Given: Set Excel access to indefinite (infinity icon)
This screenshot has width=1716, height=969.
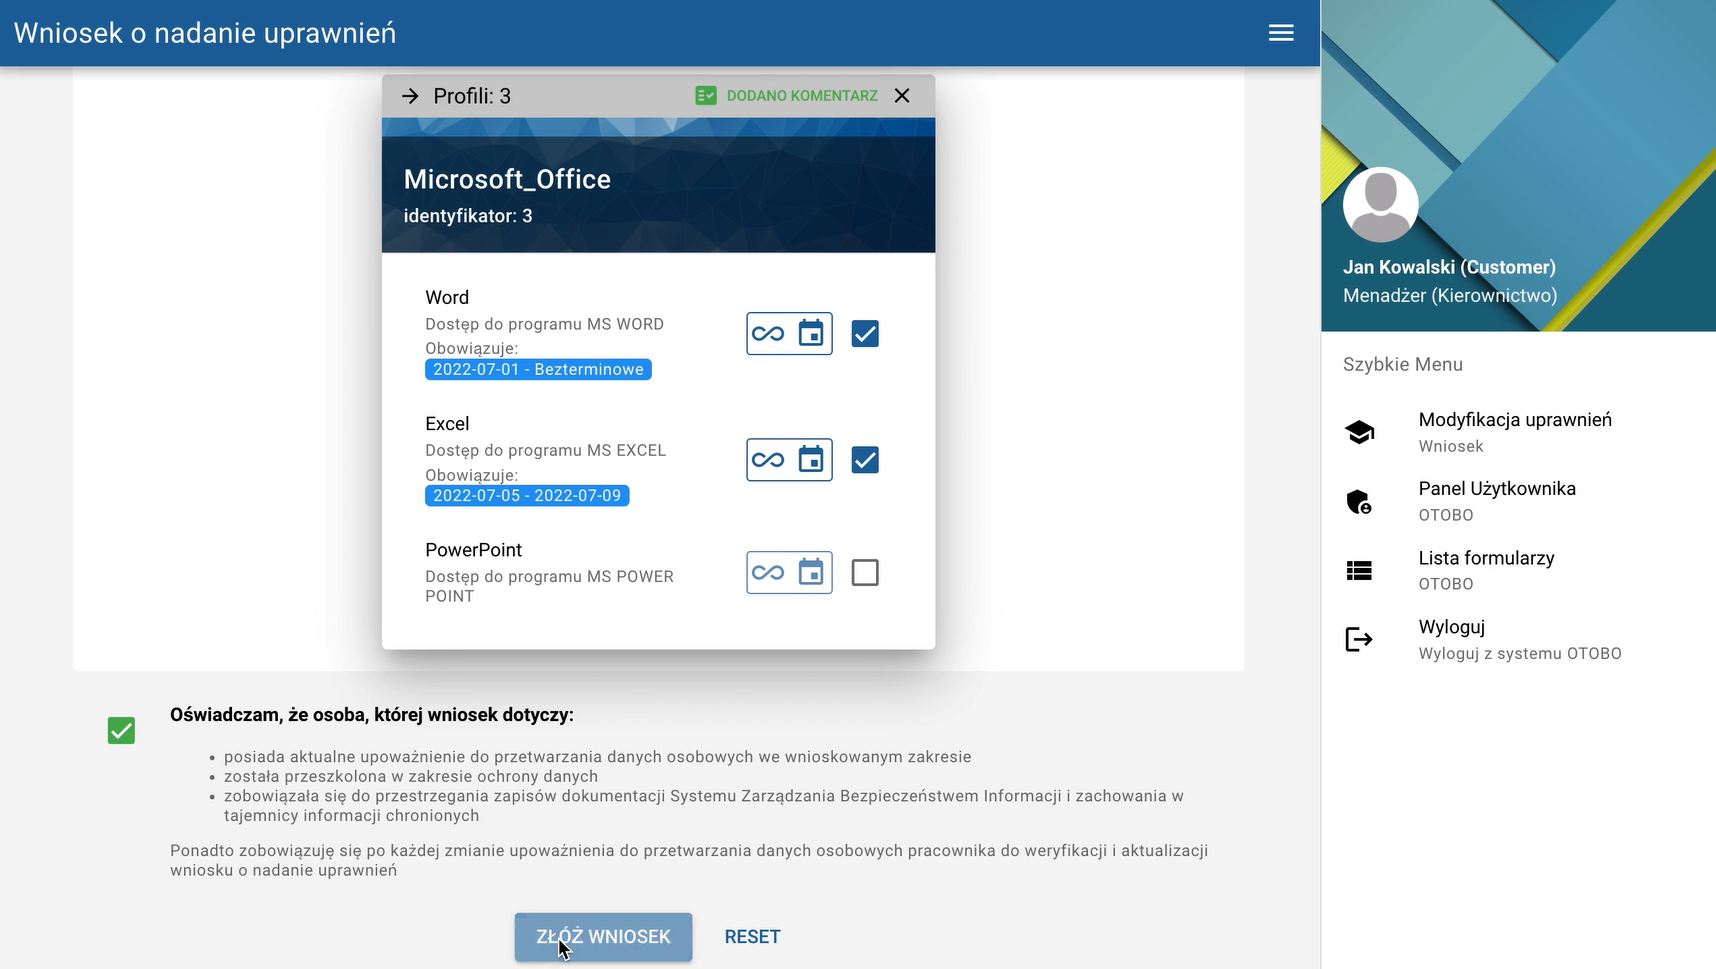Looking at the screenshot, I should click(x=768, y=460).
